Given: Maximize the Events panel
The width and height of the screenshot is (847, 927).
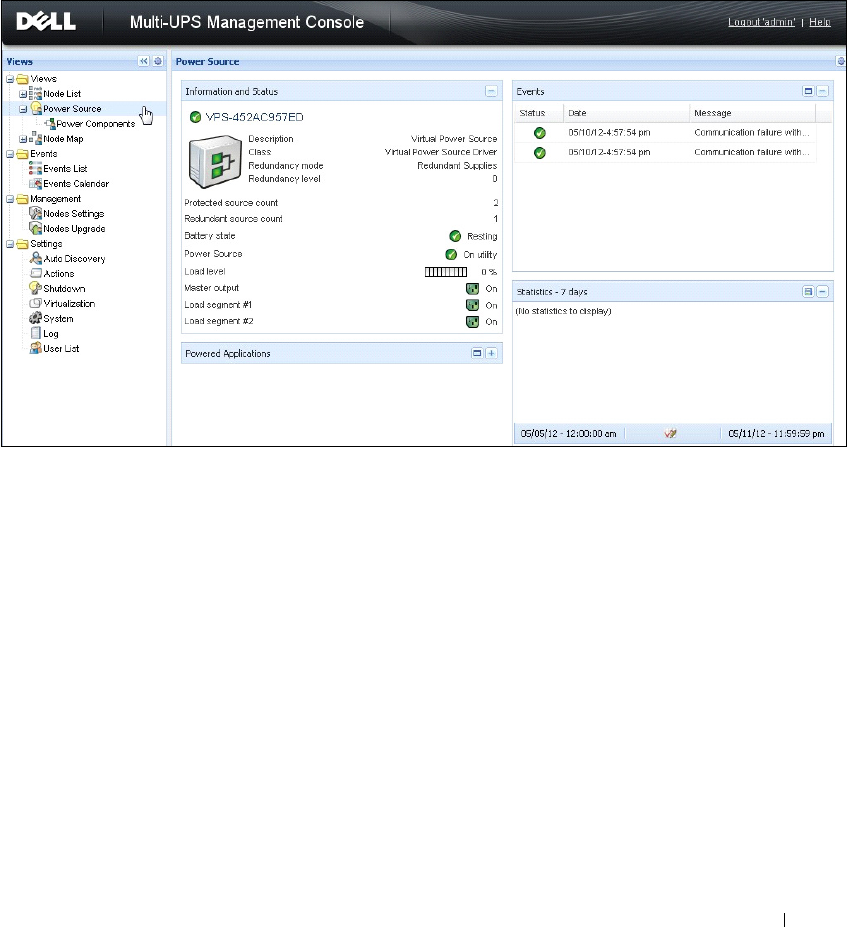Looking at the screenshot, I should 808,91.
